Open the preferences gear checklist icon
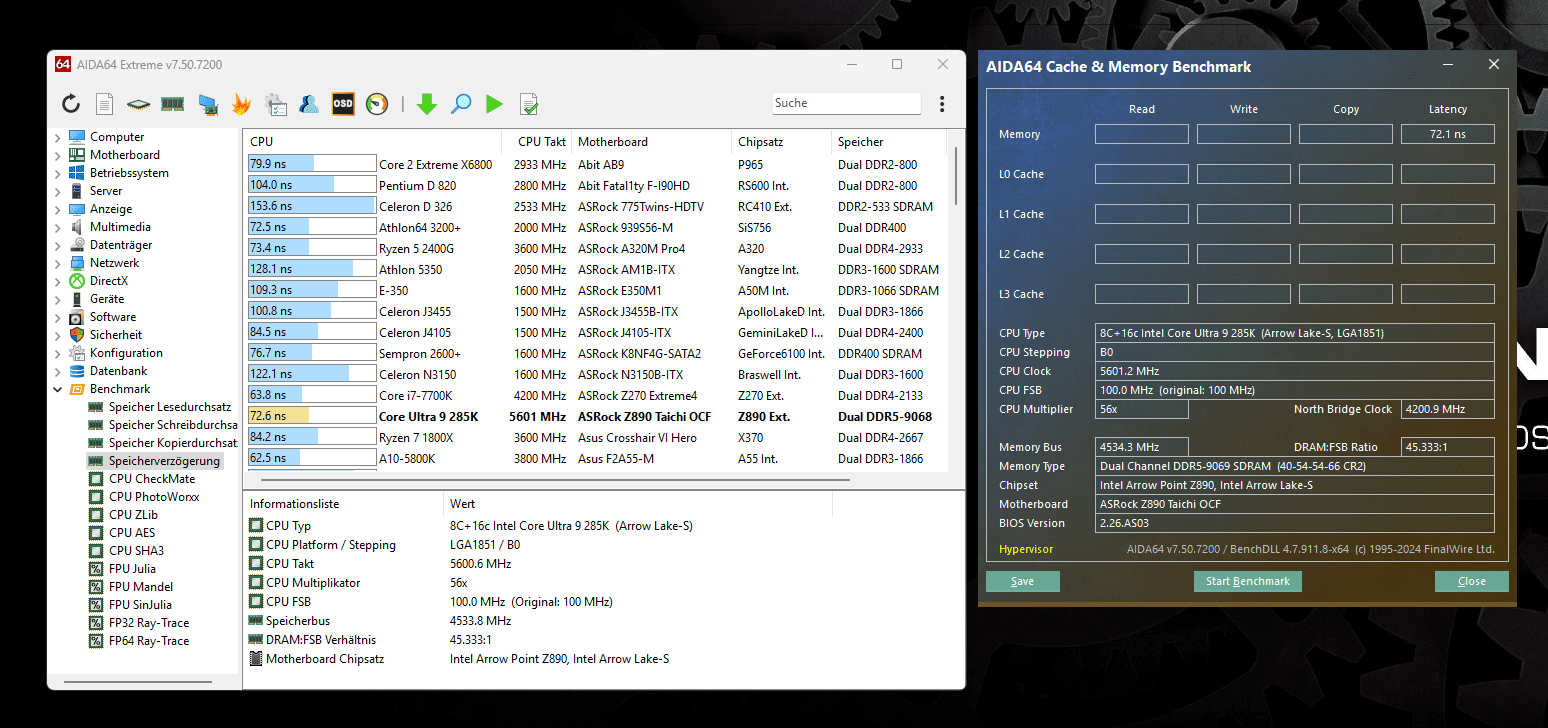 276,103
